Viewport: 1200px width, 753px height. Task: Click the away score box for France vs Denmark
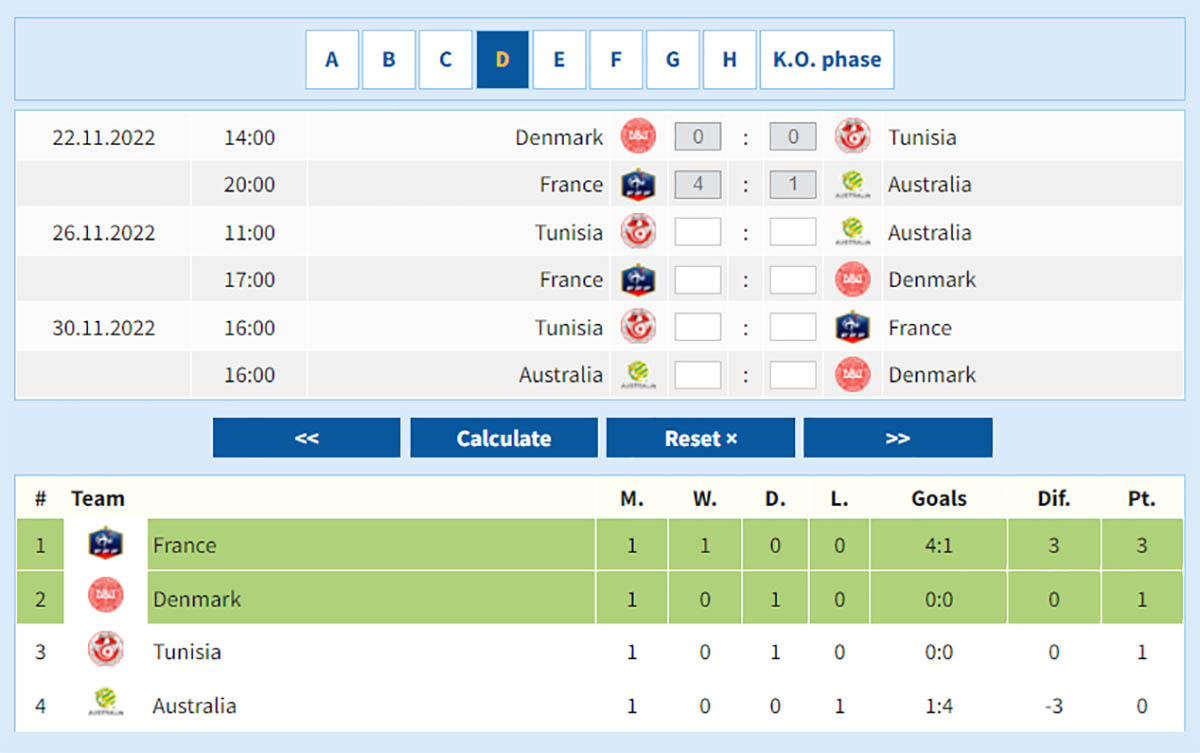[x=792, y=279]
